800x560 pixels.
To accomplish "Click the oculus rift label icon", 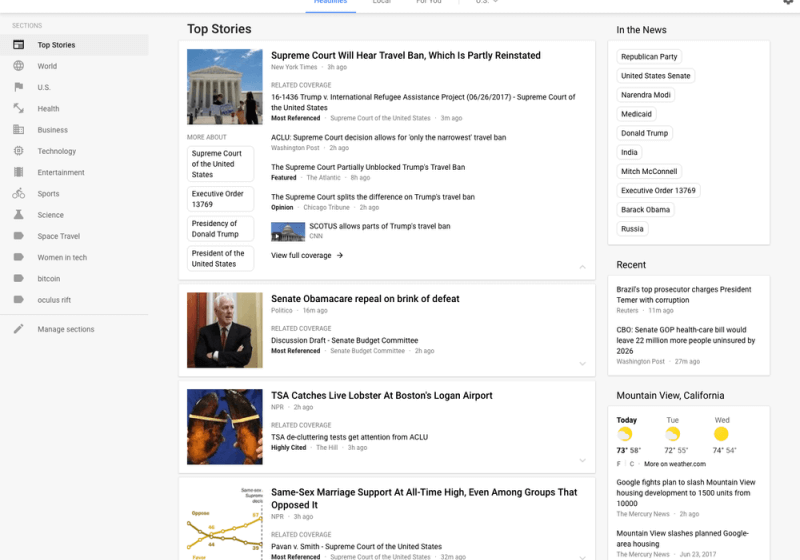I will (18, 299).
